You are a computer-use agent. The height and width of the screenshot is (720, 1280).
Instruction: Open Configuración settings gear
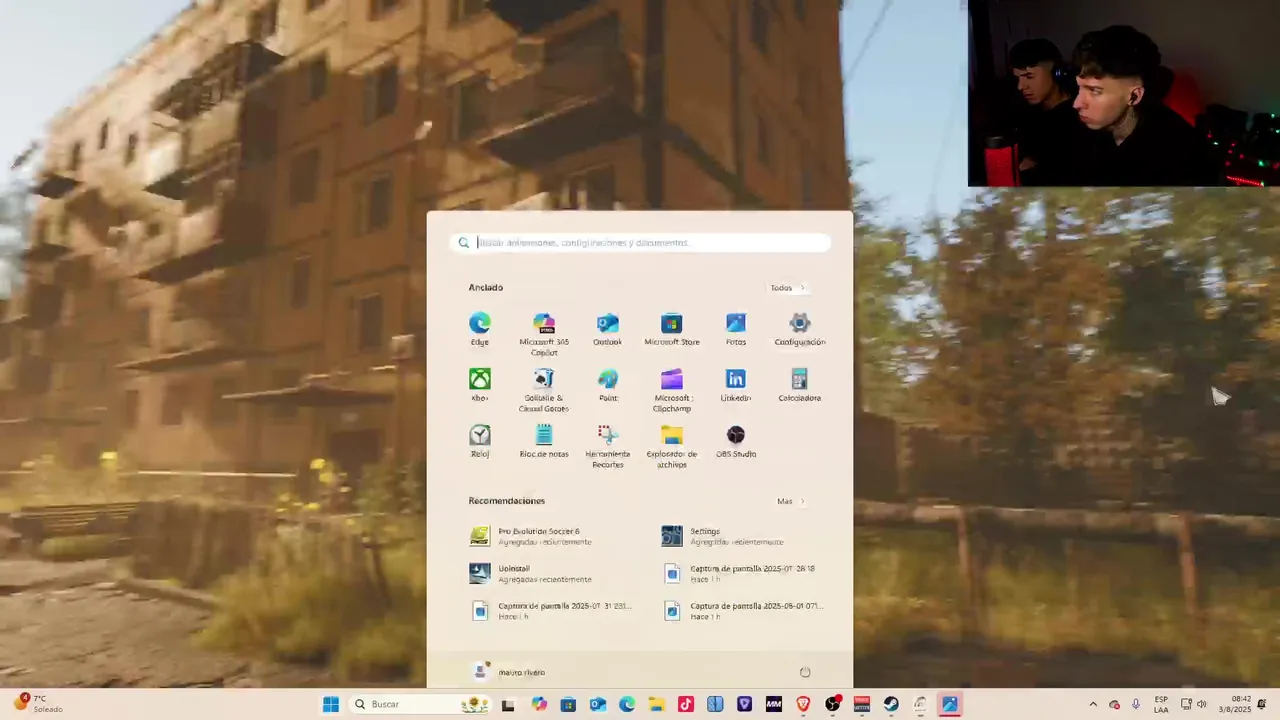click(799, 329)
